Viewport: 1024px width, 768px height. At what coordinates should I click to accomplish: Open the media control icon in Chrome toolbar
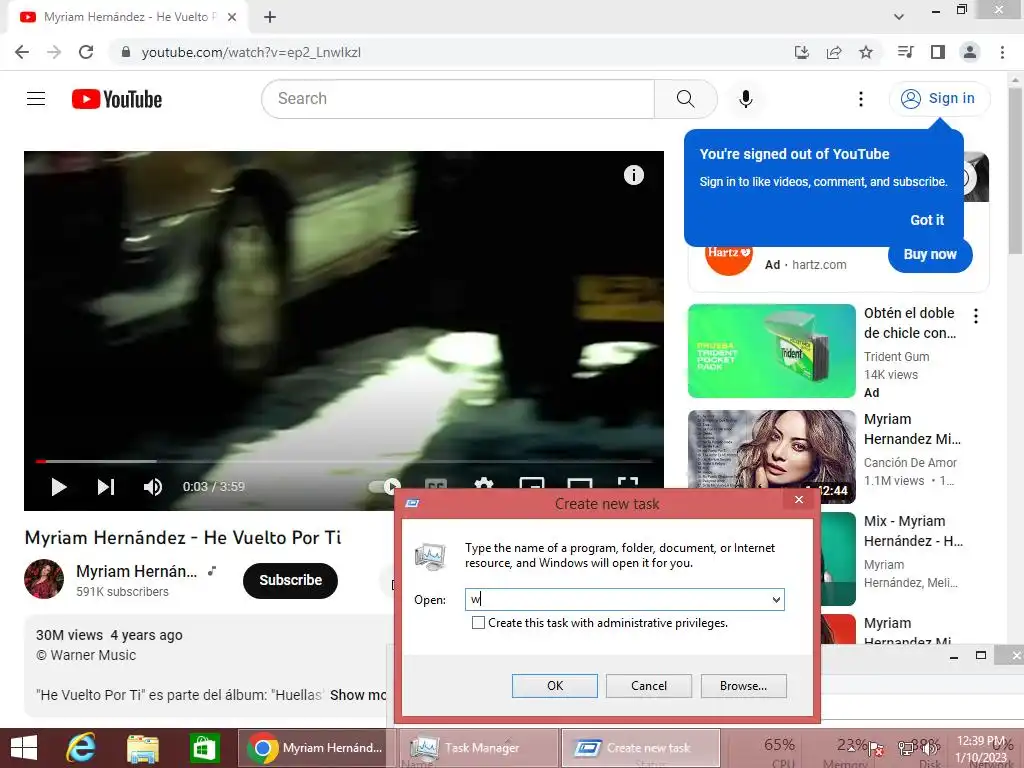906,52
